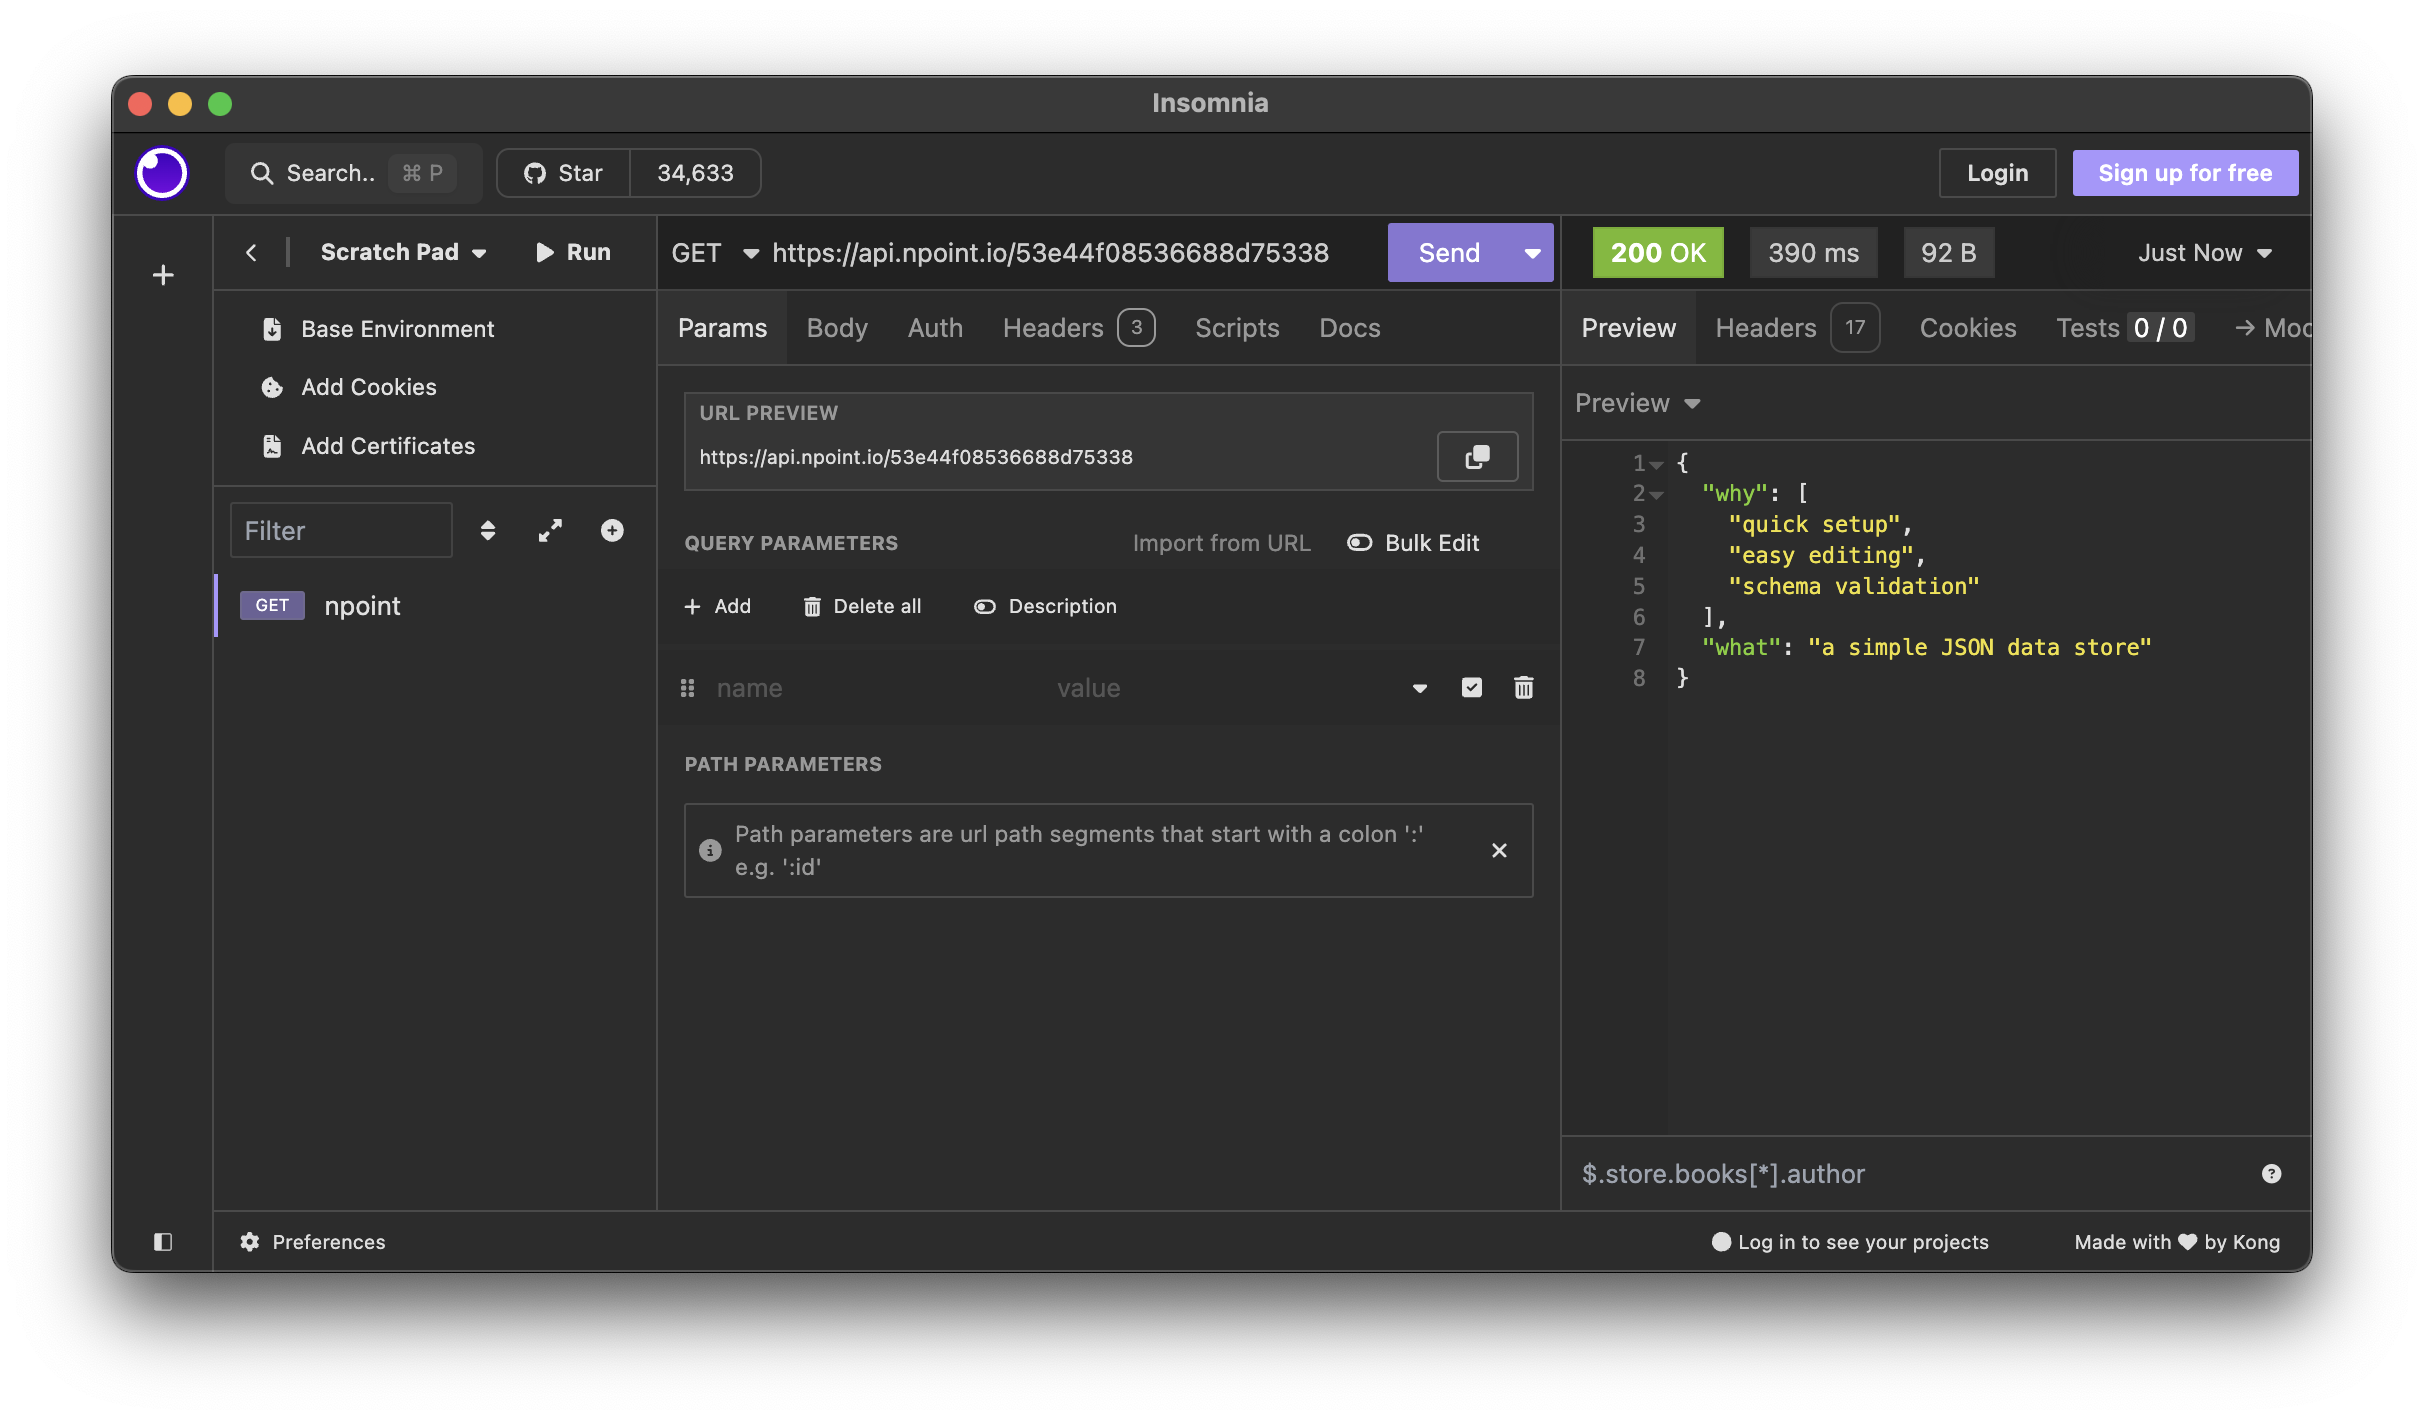Switch to the Auth tab
The image size is (2424, 1420).
(935, 328)
